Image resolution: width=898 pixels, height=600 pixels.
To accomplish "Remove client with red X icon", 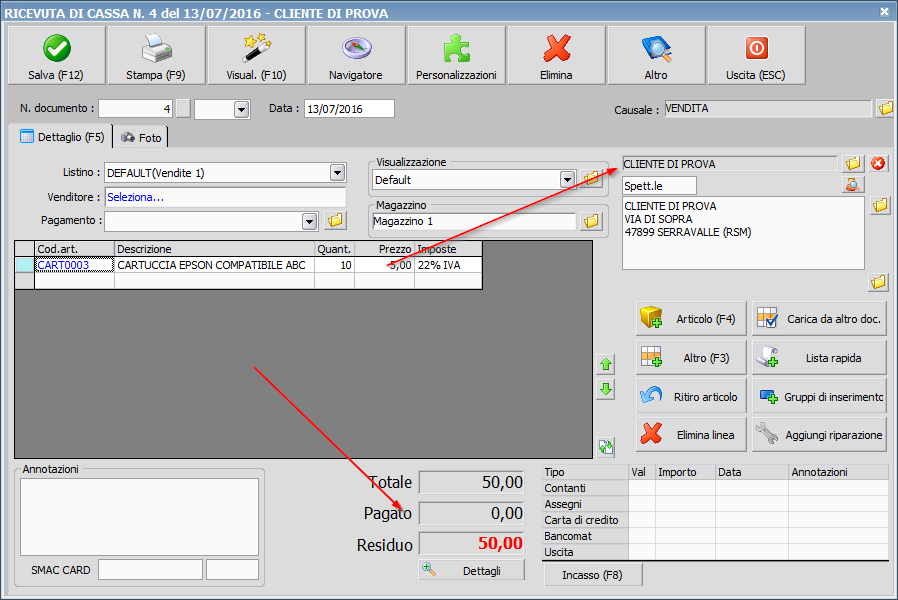I will [878, 164].
